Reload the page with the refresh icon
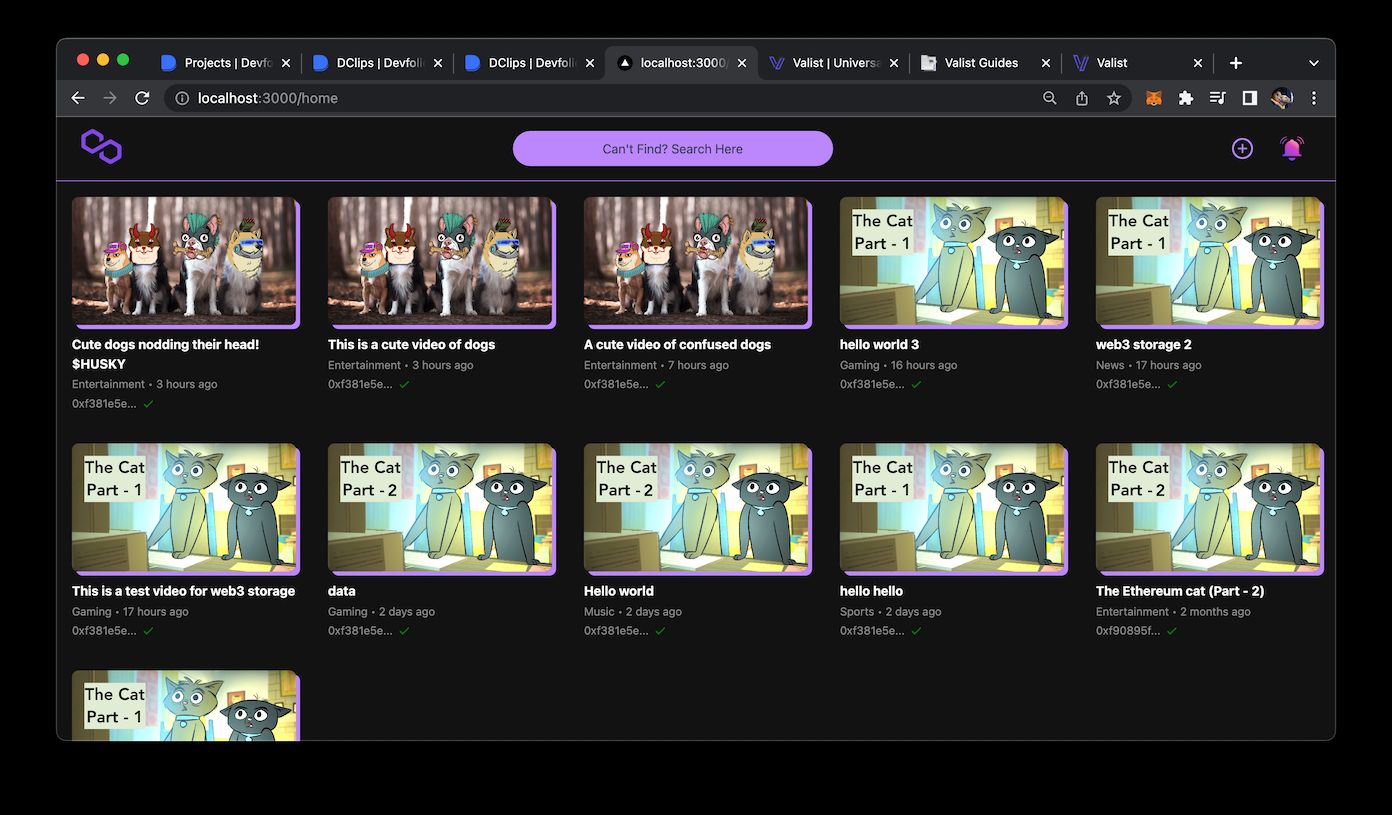The height and width of the screenshot is (815, 1392). click(142, 98)
